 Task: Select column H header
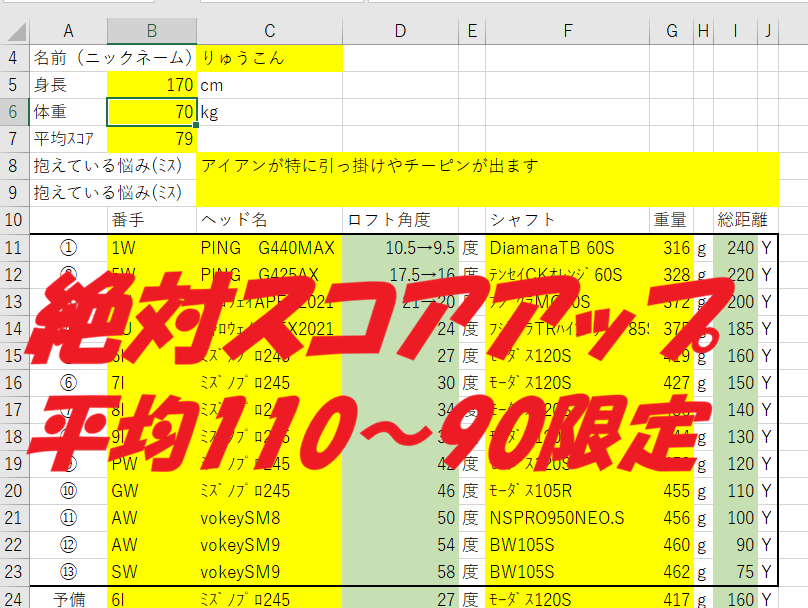[x=703, y=31]
